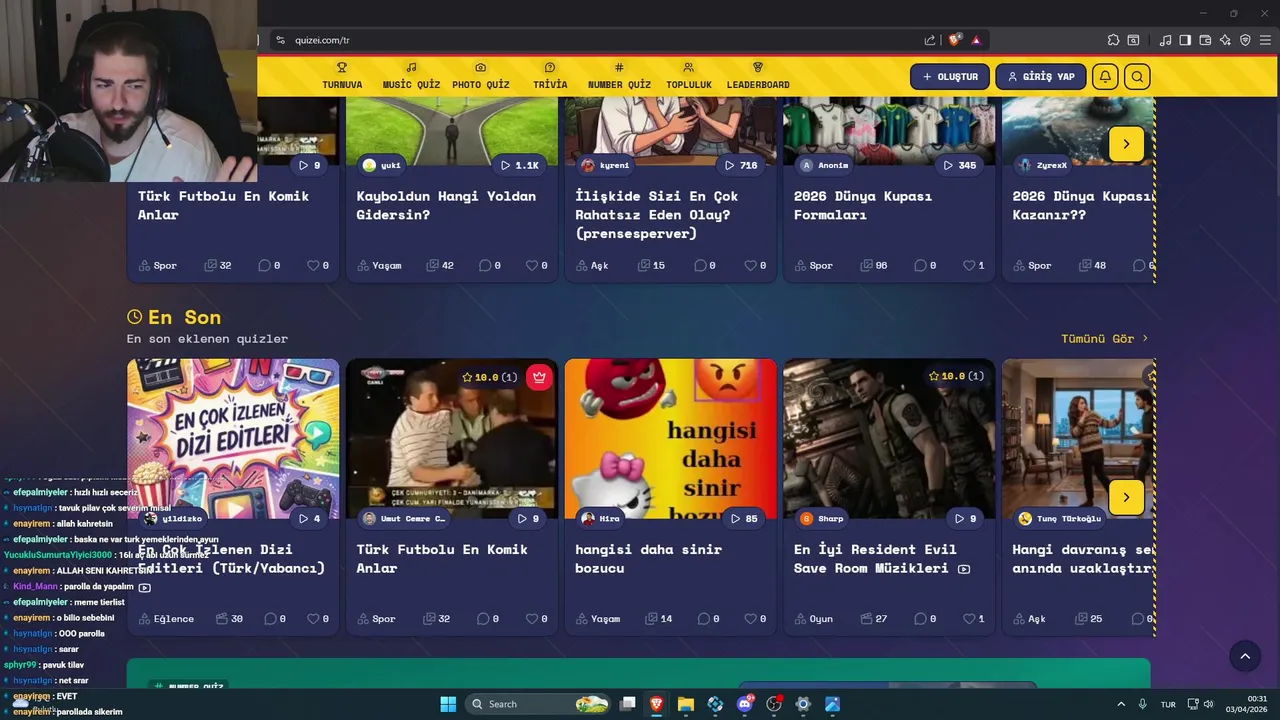This screenshot has width=1280, height=720.
Task: Click the next arrow on En Son carousel
Action: point(1126,497)
